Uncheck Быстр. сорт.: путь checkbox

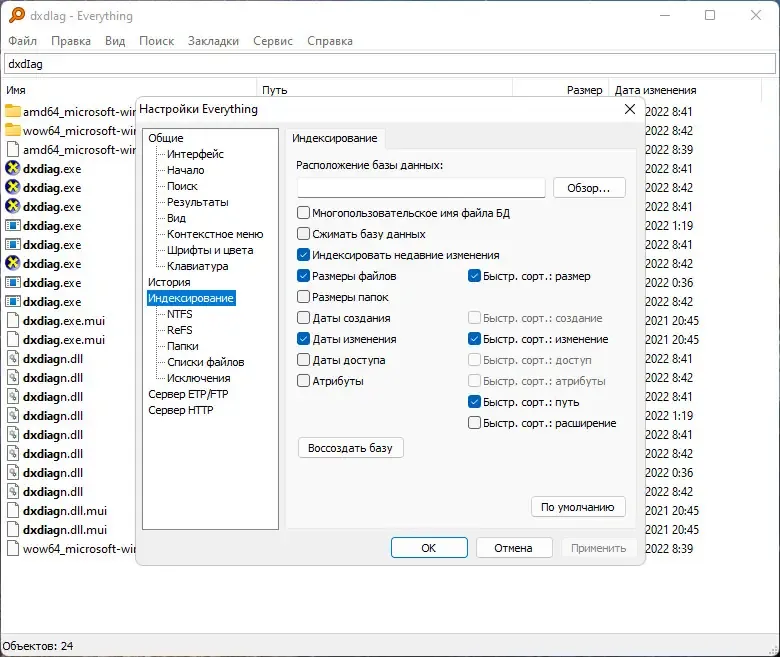(x=474, y=402)
